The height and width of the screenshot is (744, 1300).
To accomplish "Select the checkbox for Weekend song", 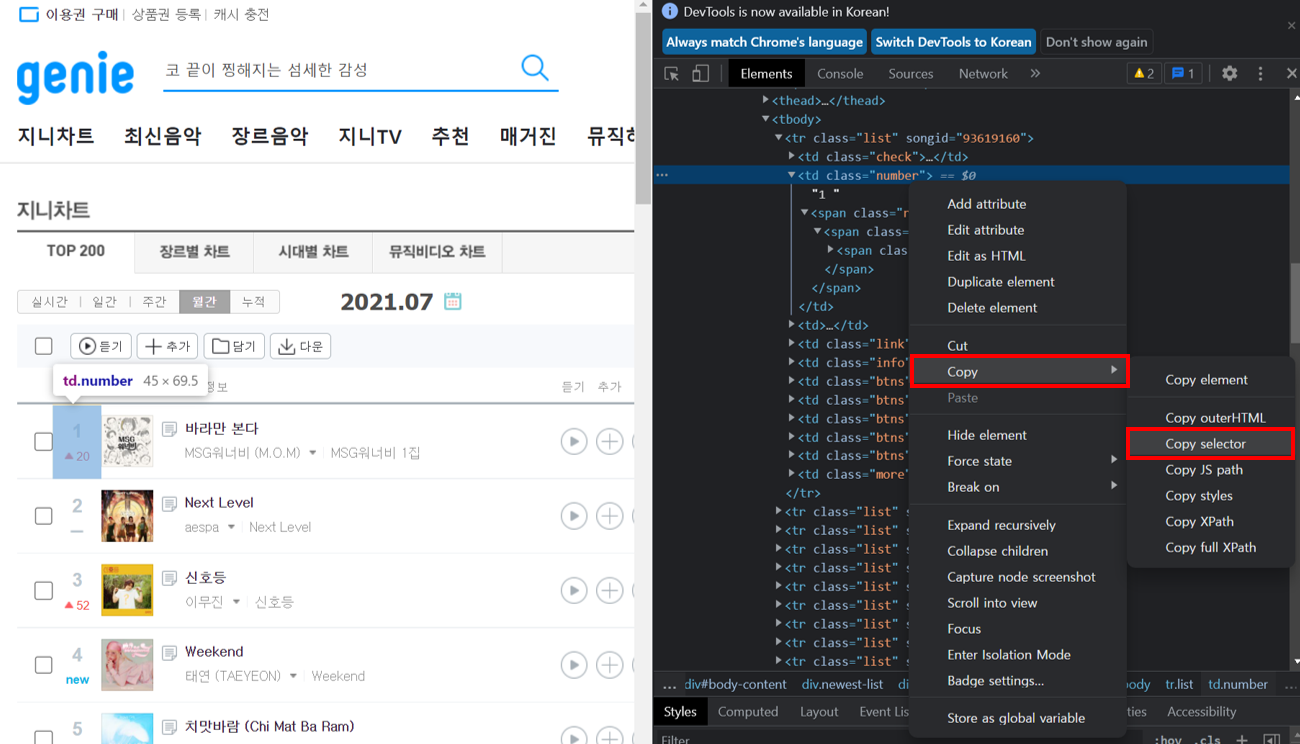I will (x=44, y=665).
